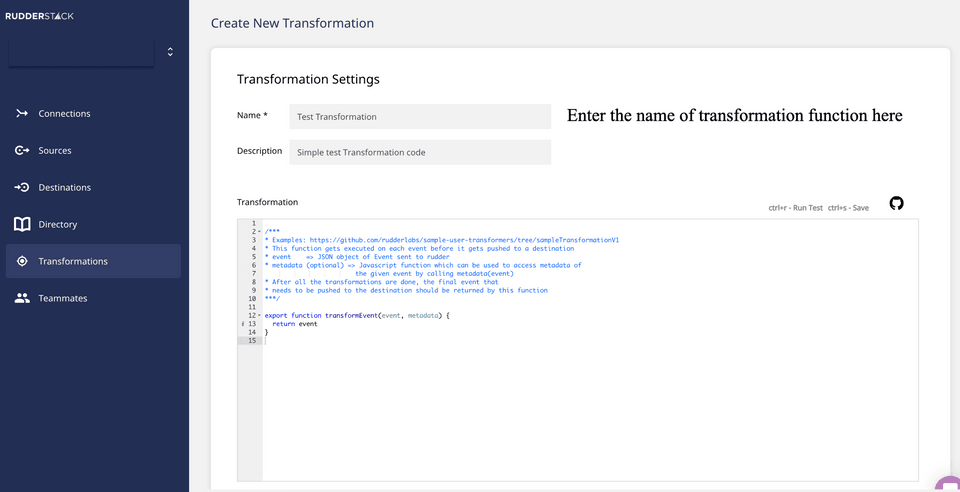This screenshot has width=960, height=492.
Task: Open the workspace switcher arrows
Action: tap(170, 52)
